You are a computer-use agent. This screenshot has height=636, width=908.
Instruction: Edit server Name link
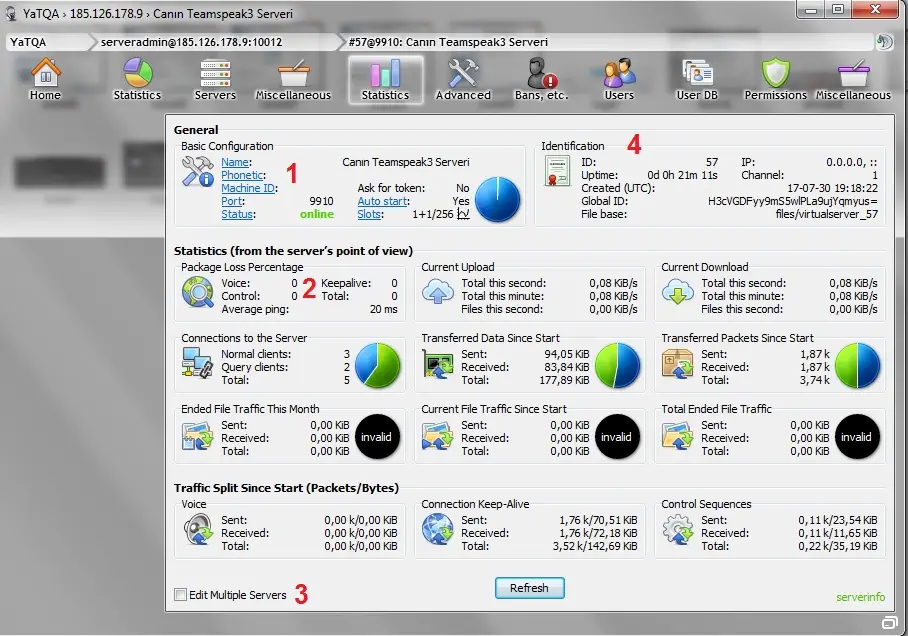235,162
